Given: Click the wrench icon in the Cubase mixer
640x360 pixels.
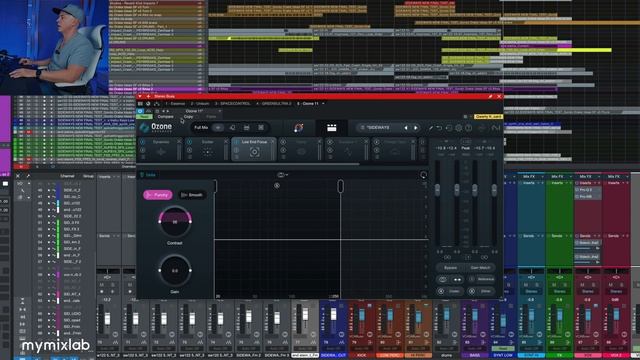Looking at the screenshot, I should tap(28, 176).
